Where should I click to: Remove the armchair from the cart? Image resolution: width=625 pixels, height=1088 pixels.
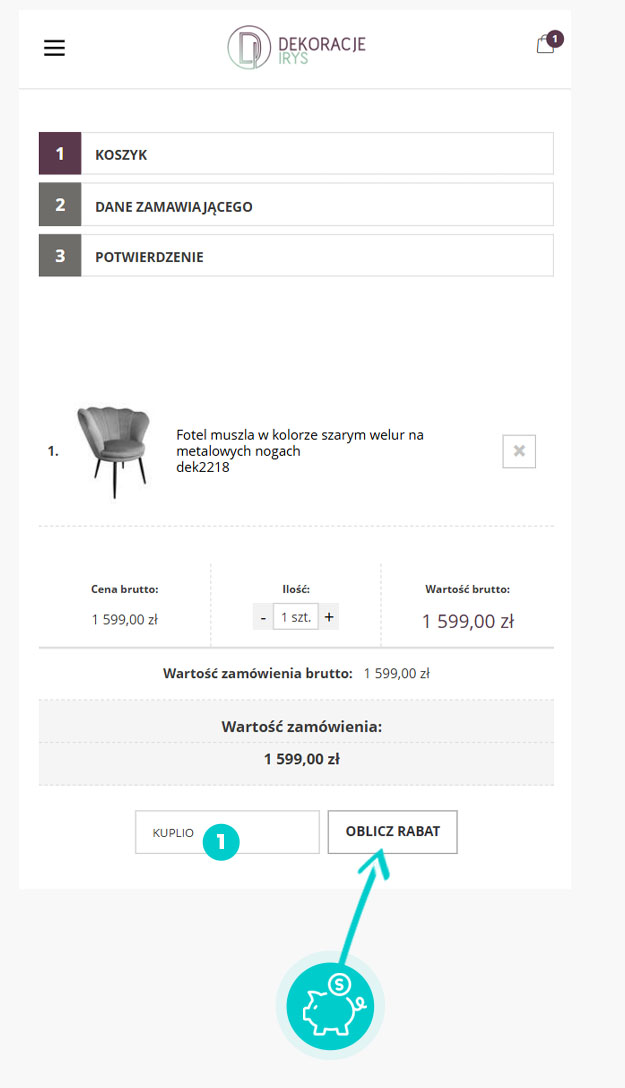pos(519,451)
